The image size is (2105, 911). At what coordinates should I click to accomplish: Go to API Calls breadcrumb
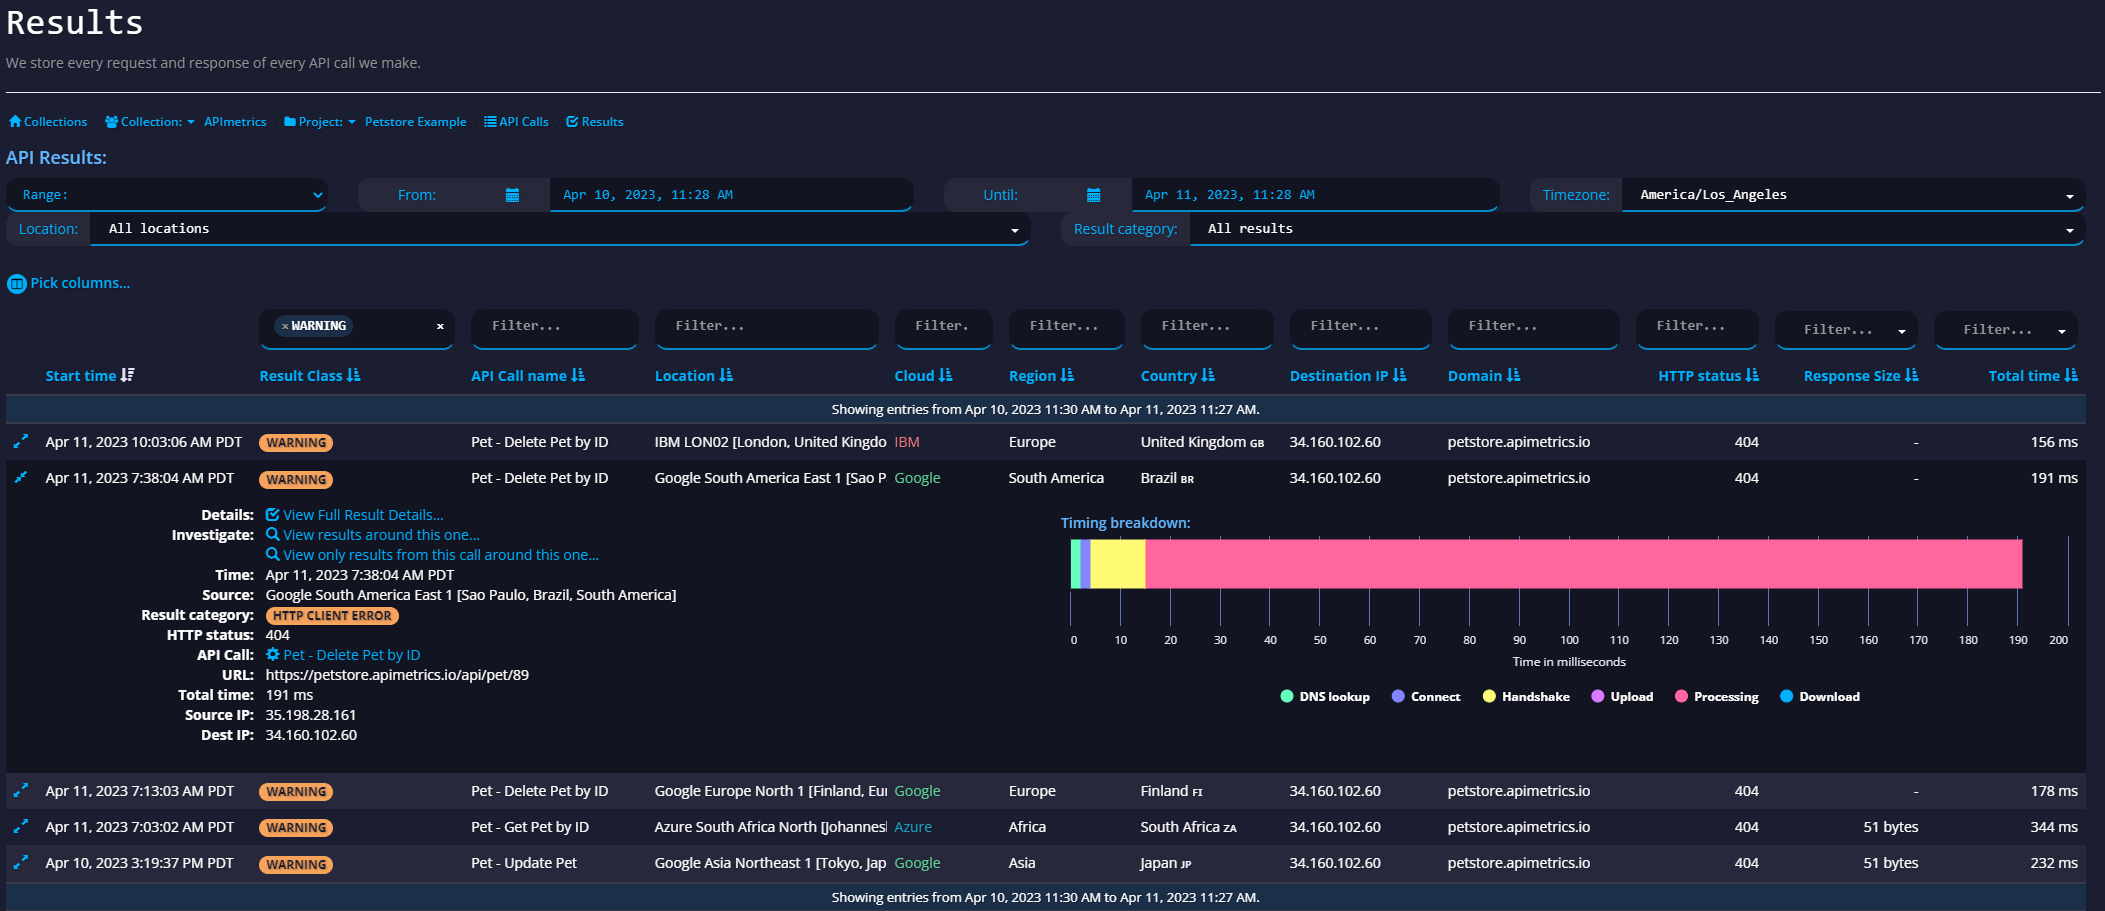[x=516, y=122]
